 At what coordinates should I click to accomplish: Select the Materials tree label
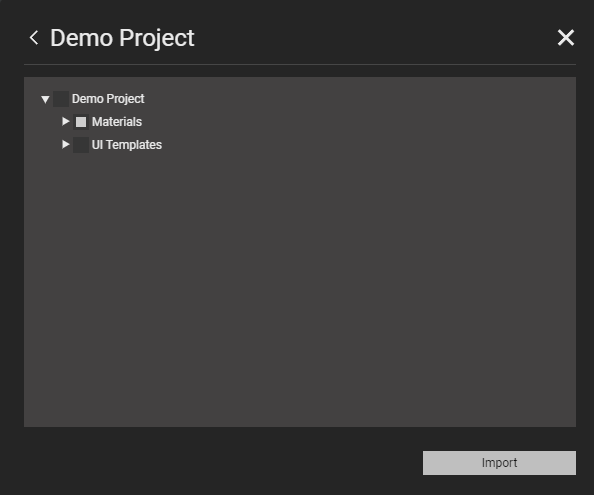coord(117,122)
